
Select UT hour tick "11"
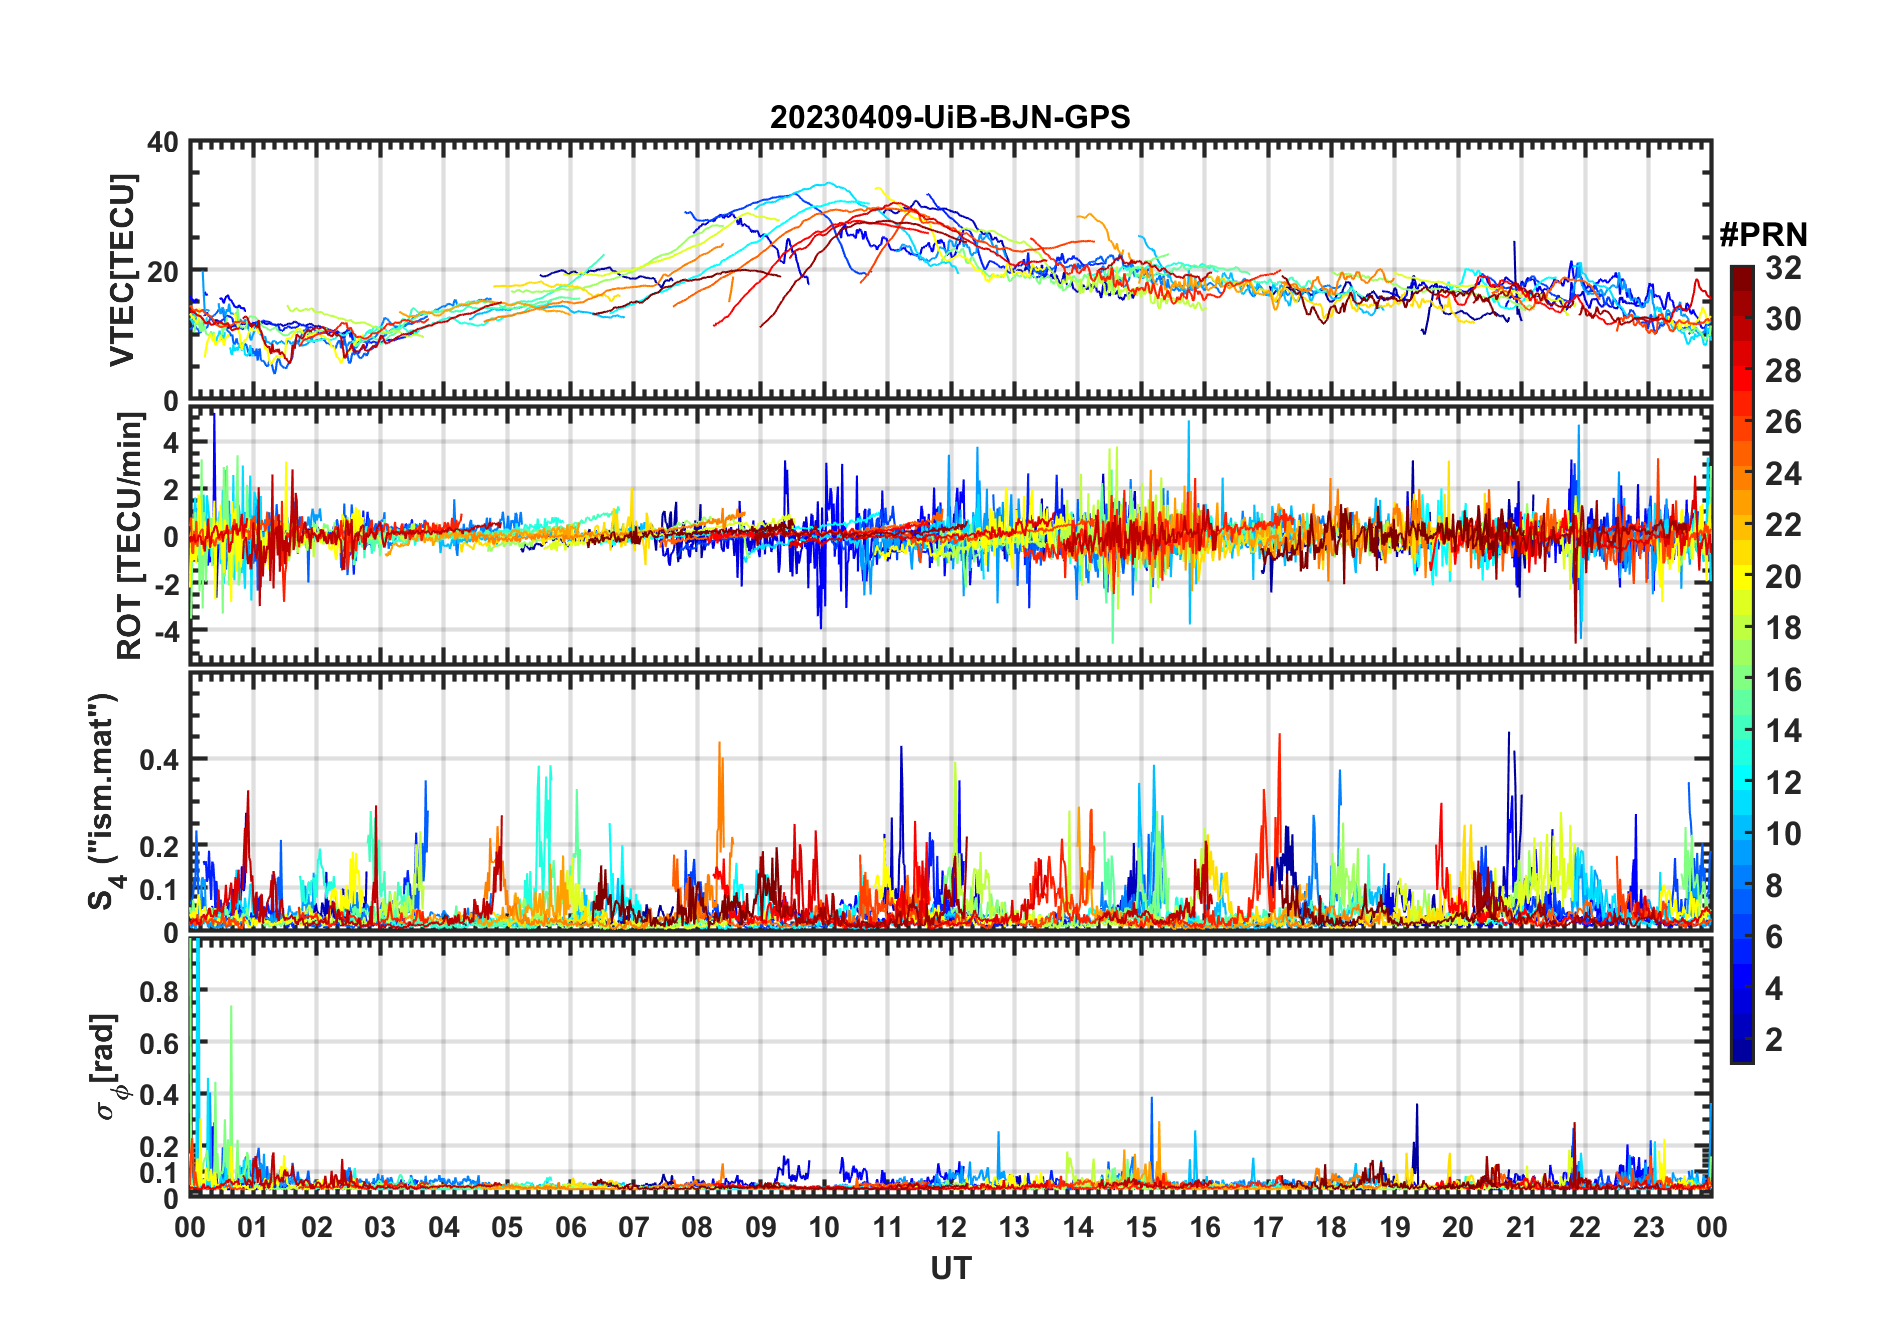click(x=888, y=1227)
